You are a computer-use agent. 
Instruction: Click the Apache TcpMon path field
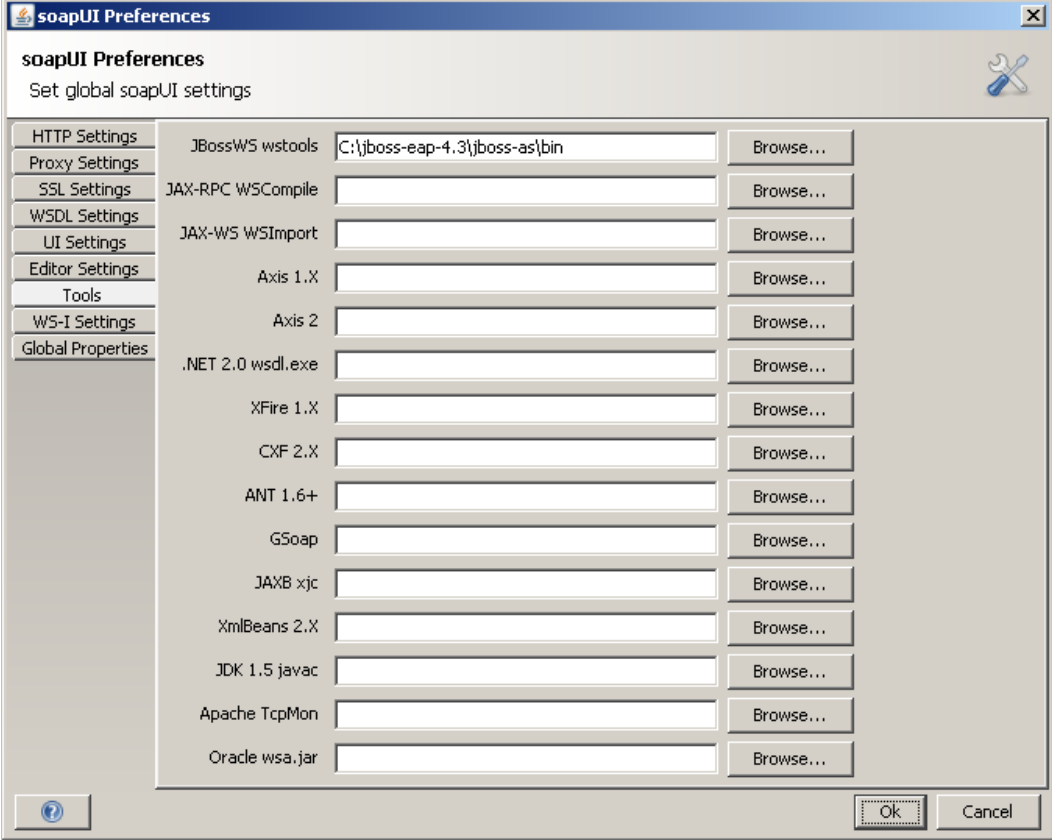pos(526,714)
